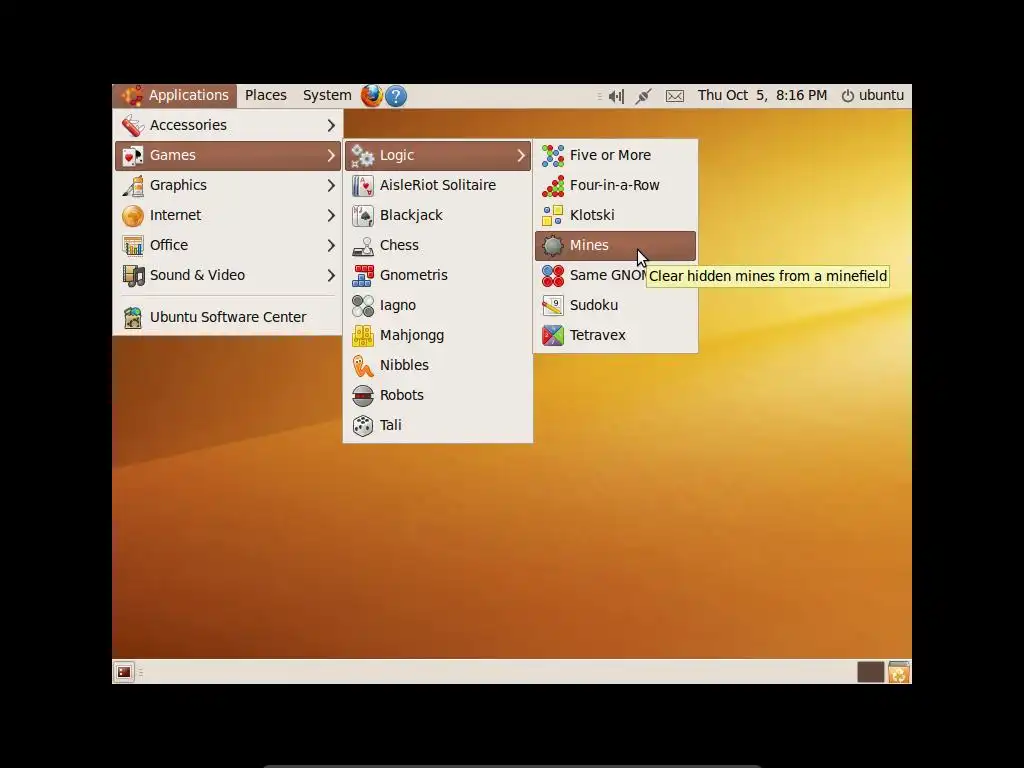Click the Same GNOME red balls icon

click(552, 276)
